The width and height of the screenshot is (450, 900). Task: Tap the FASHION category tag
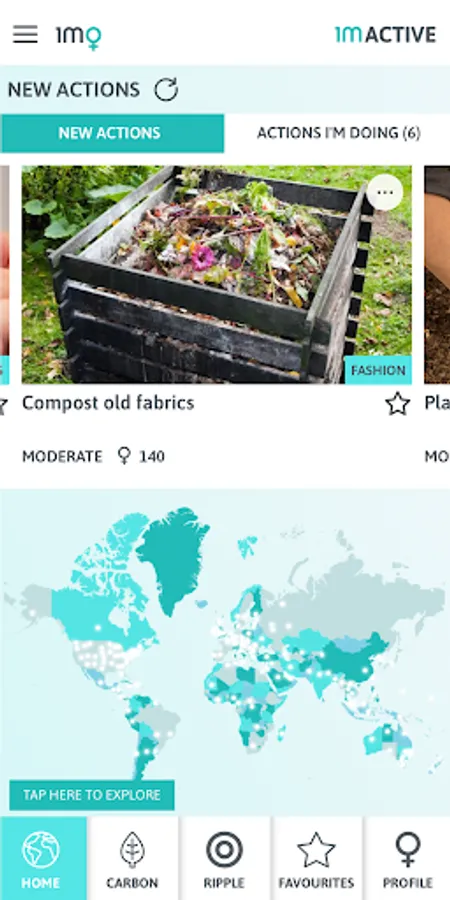pyautogui.click(x=378, y=370)
